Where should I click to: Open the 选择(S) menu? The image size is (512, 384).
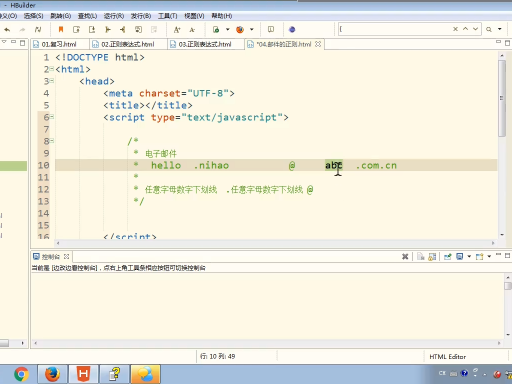[33, 16]
